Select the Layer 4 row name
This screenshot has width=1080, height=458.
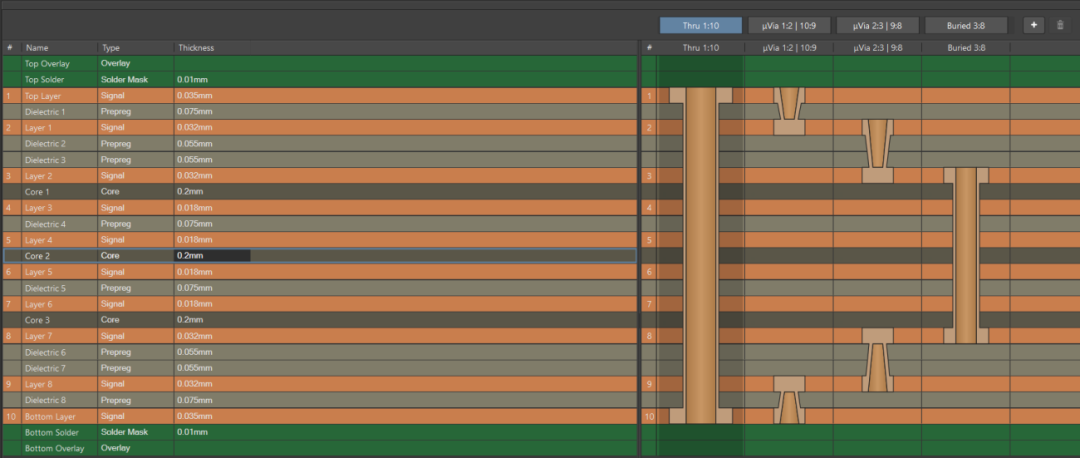tap(39, 240)
